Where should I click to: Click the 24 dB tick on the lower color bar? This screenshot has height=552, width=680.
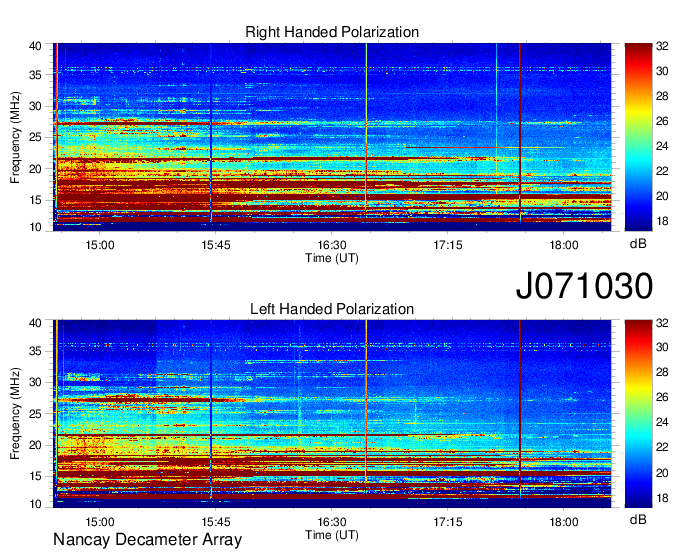662,422
